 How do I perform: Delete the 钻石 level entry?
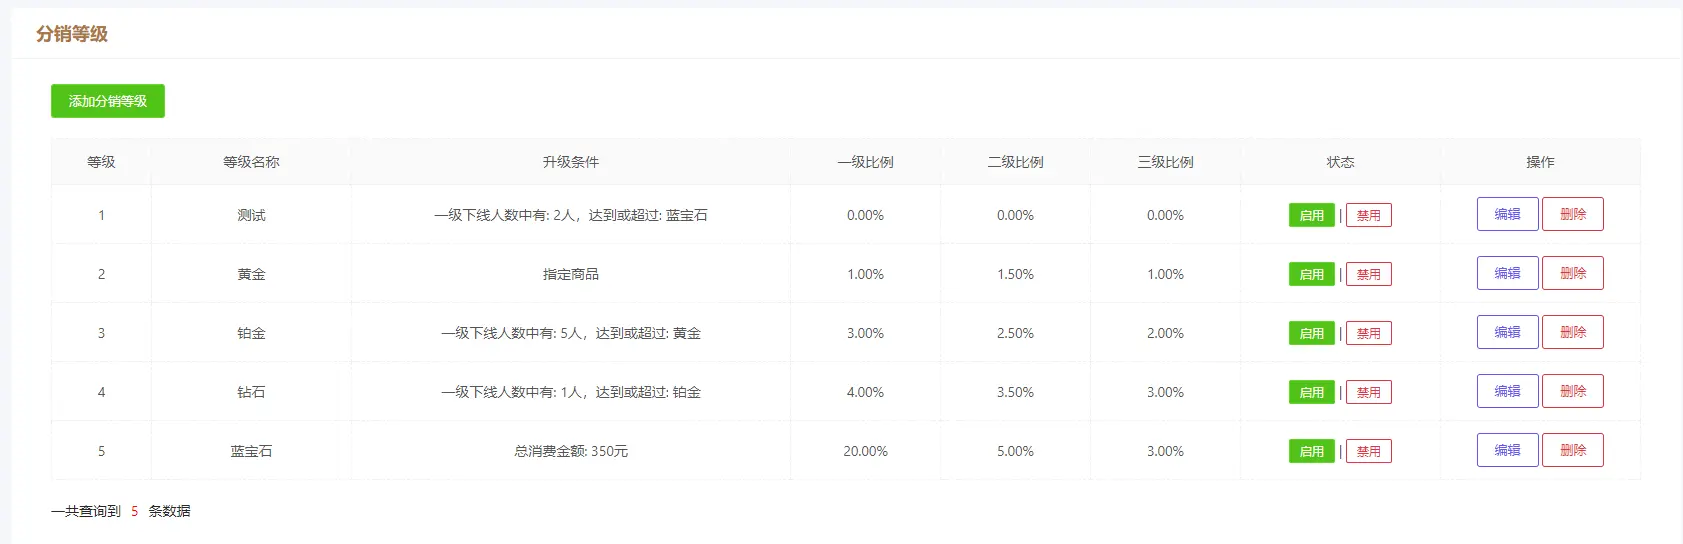pyautogui.click(x=1572, y=391)
